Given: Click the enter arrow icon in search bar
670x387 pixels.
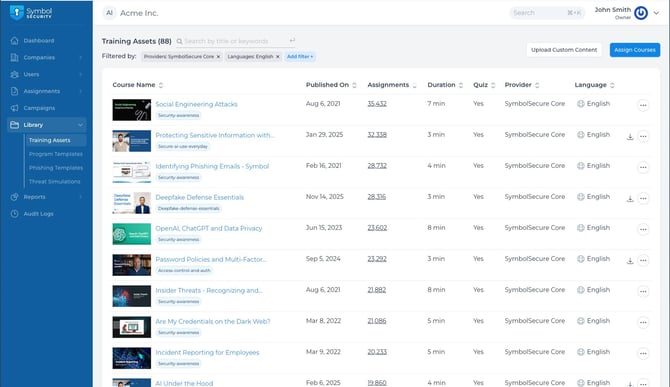Looking at the screenshot, I should [x=292, y=40].
